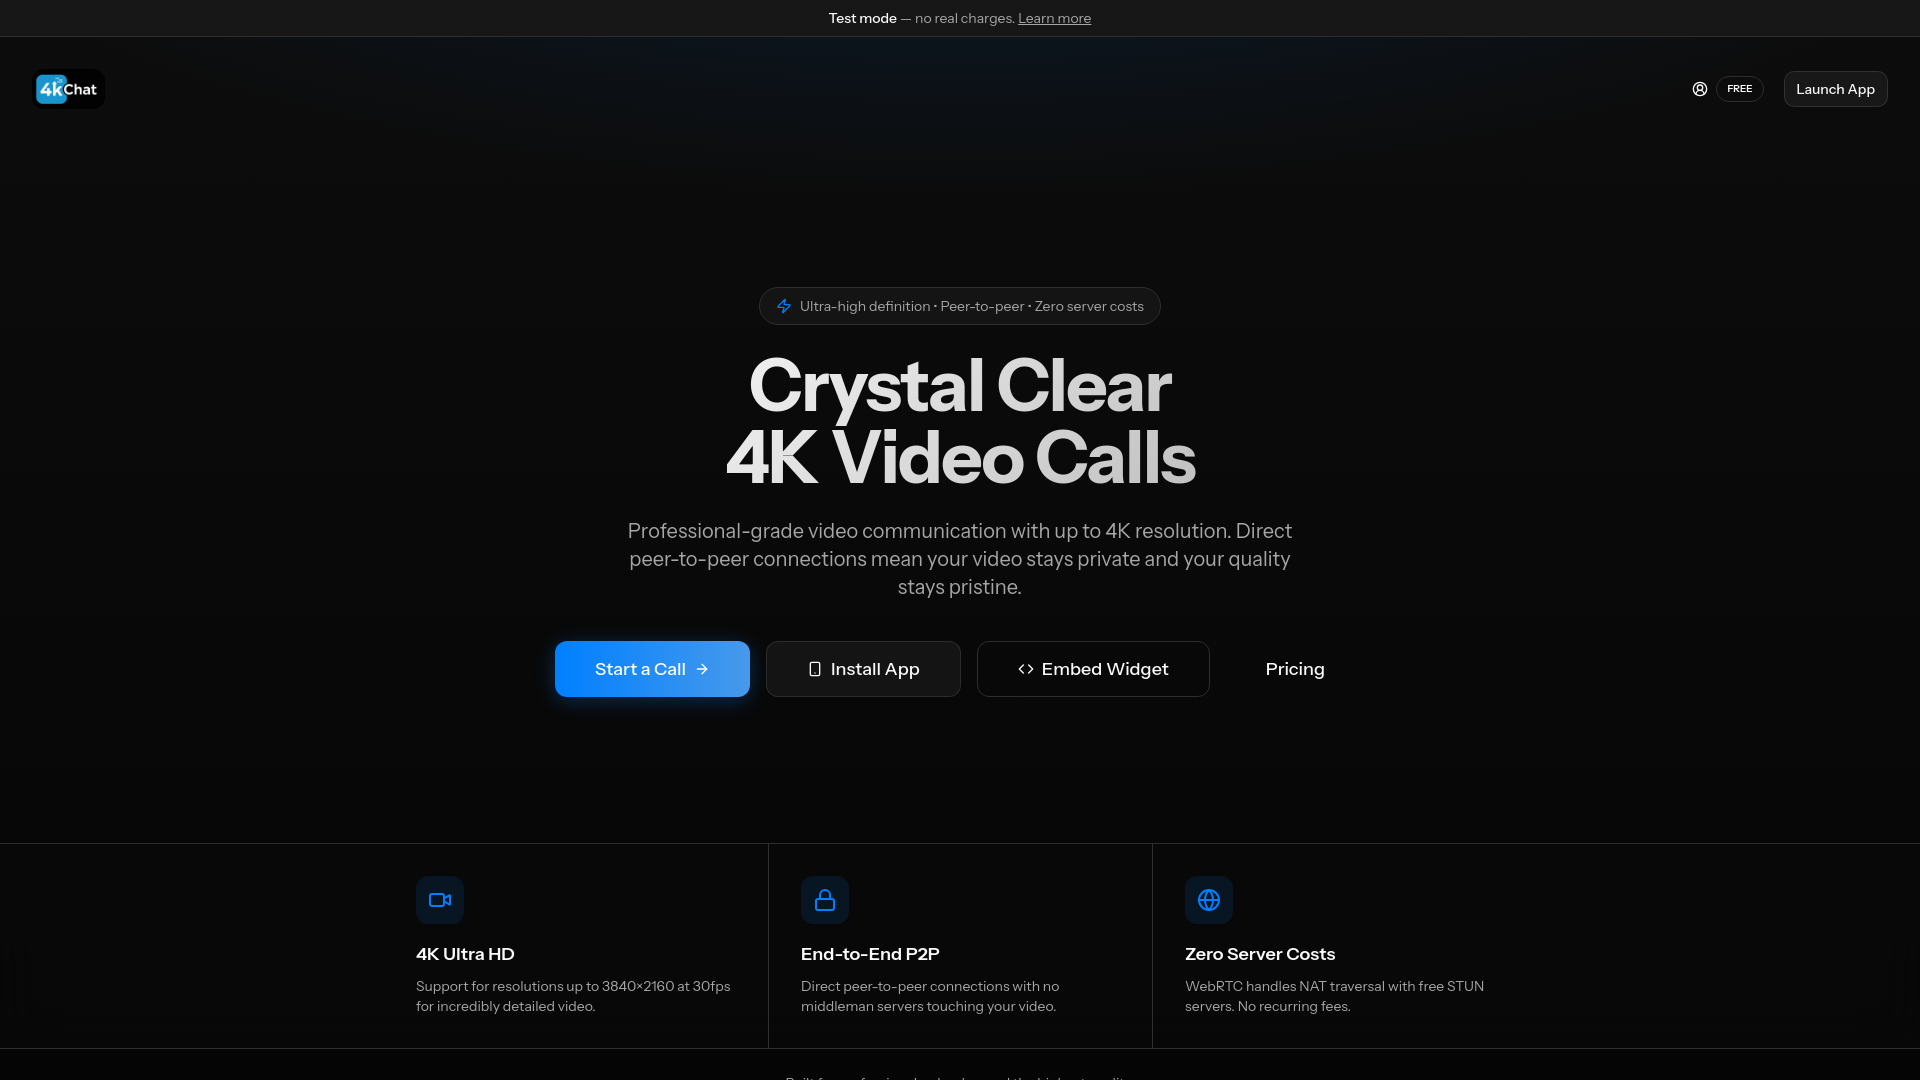Select the 'Ultra-high definition · Peer-to-peer' tagline text
This screenshot has width=1920, height=1080.
coord(971,306)
